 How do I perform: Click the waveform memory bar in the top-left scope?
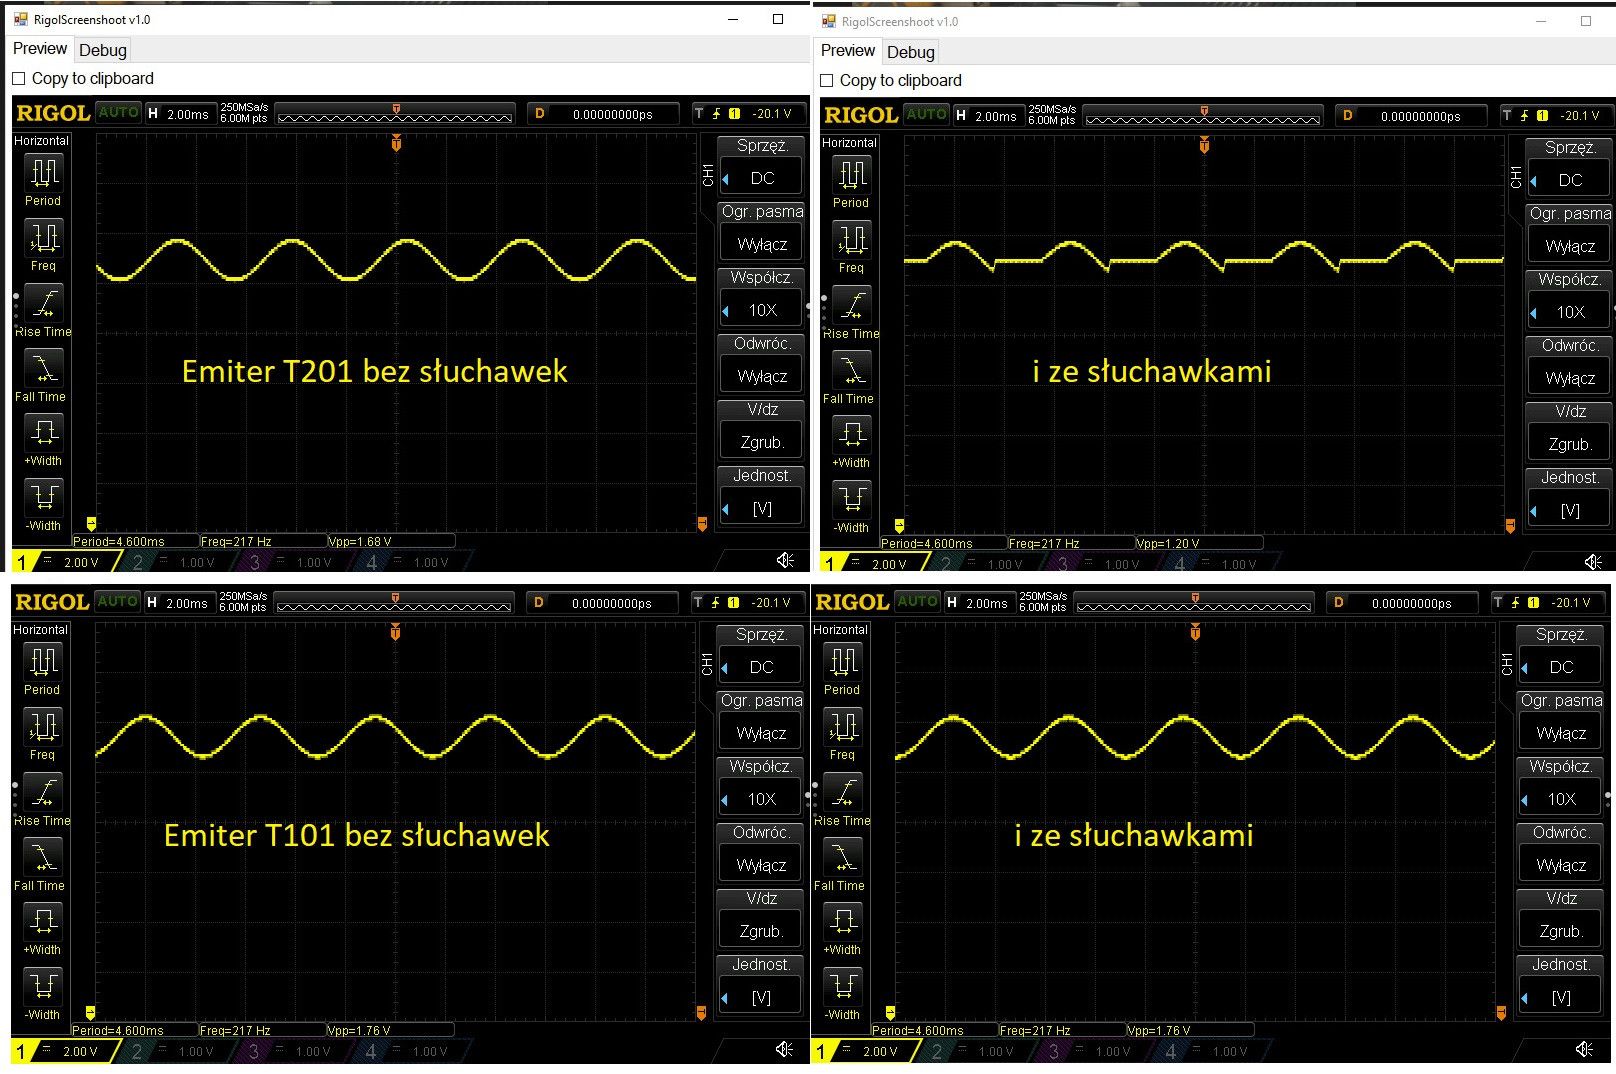point(395,115)
